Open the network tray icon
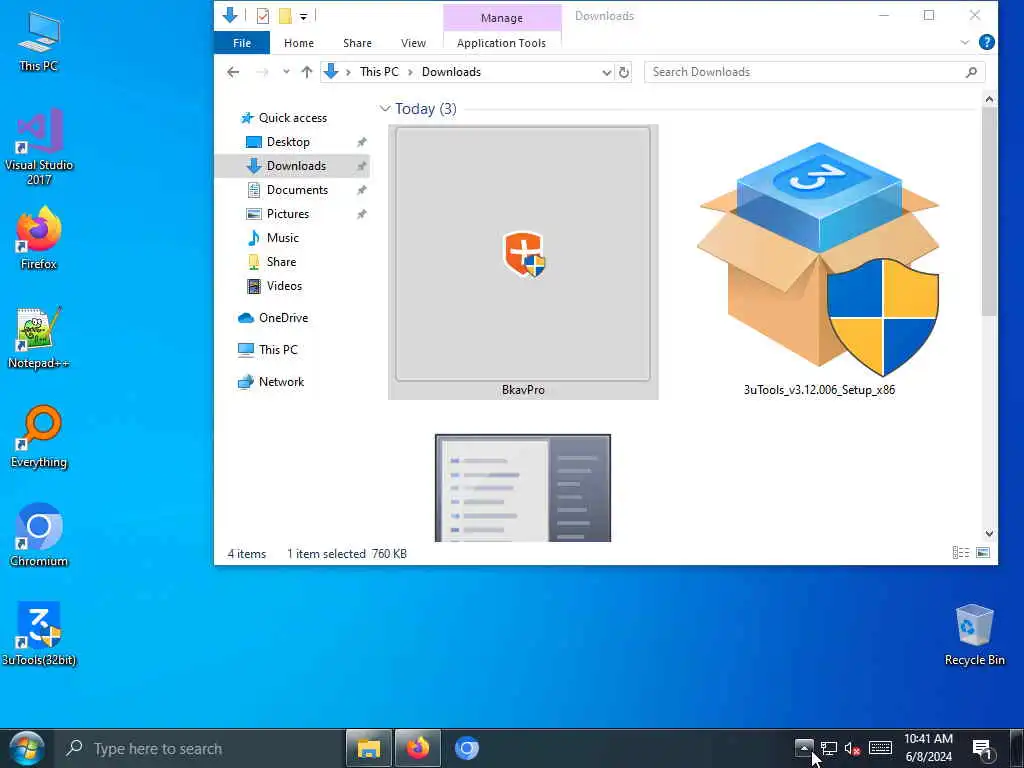The image size is (1024, 768). 829,748
